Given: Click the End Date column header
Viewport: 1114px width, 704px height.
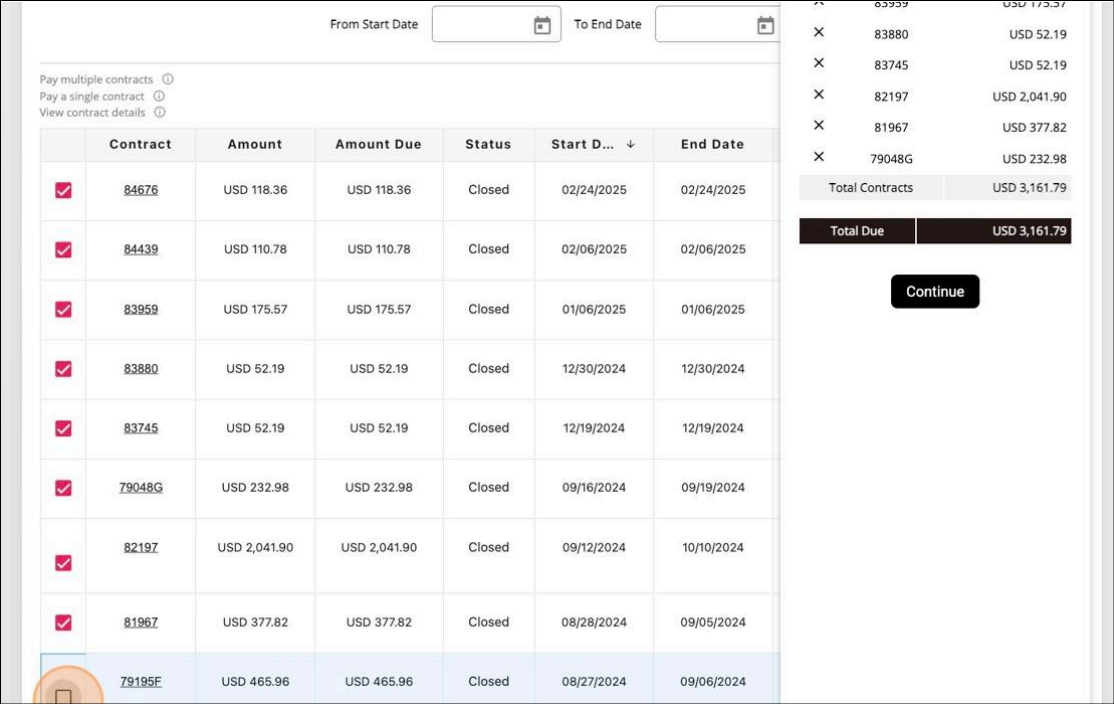Looking at the screenshot, I should 712,144.
